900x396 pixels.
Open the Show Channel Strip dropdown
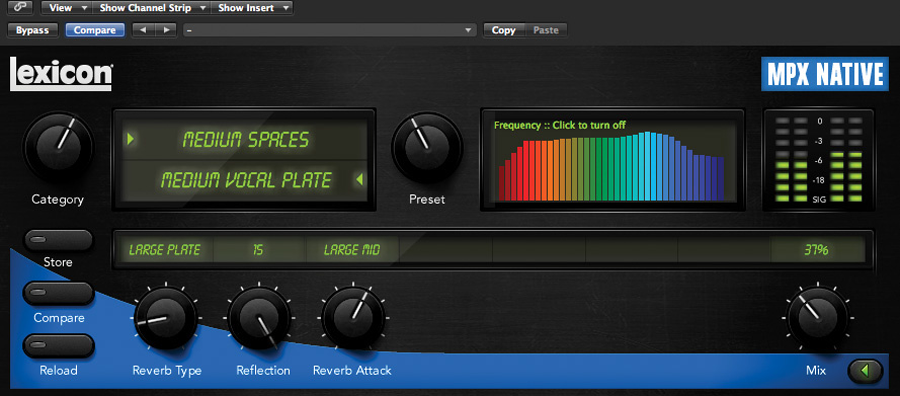point(152,8)
